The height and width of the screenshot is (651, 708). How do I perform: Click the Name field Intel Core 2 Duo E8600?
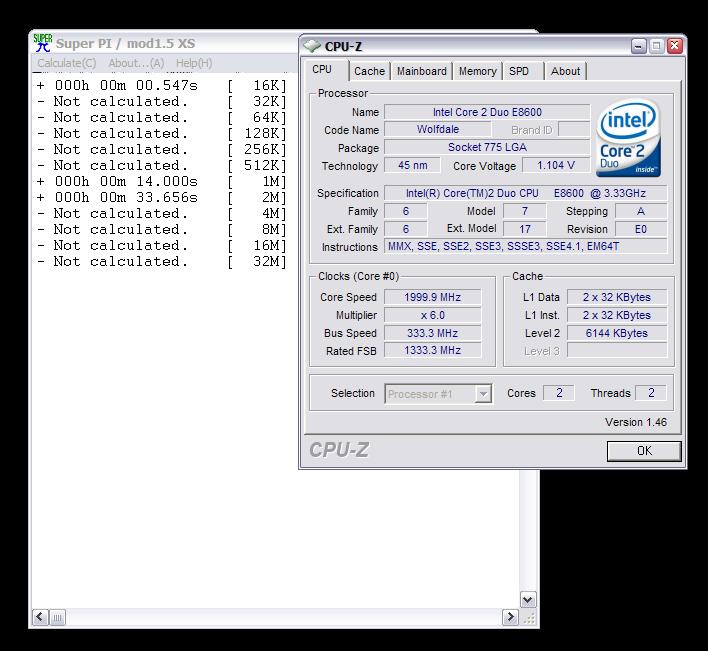click(487, 112)
